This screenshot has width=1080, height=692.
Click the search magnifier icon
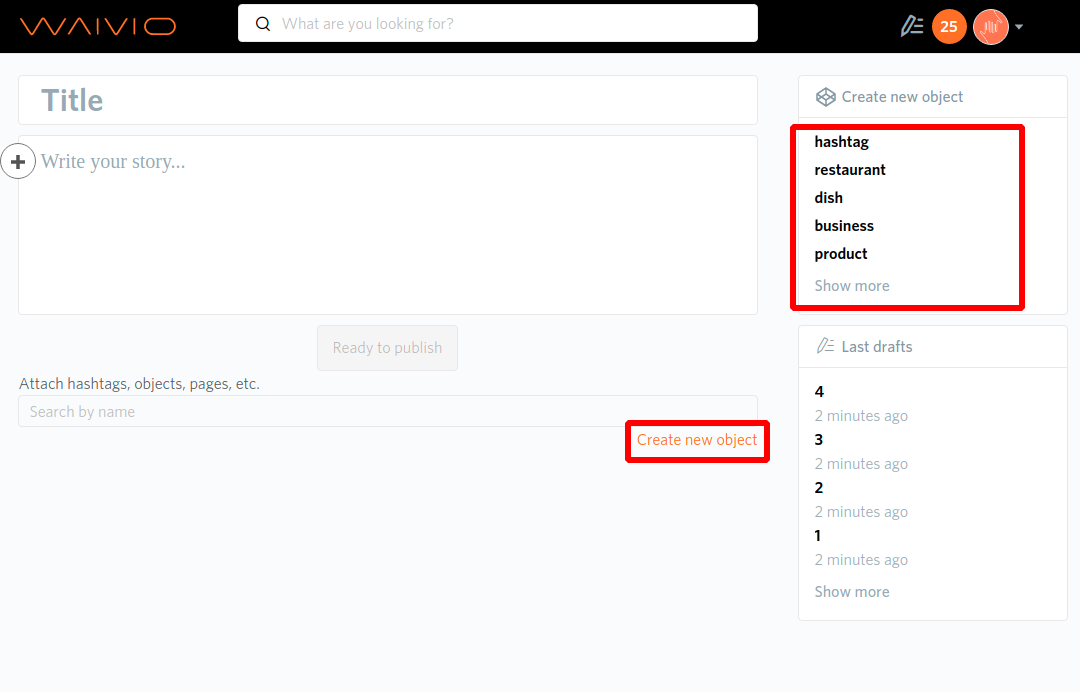point(264,24)
